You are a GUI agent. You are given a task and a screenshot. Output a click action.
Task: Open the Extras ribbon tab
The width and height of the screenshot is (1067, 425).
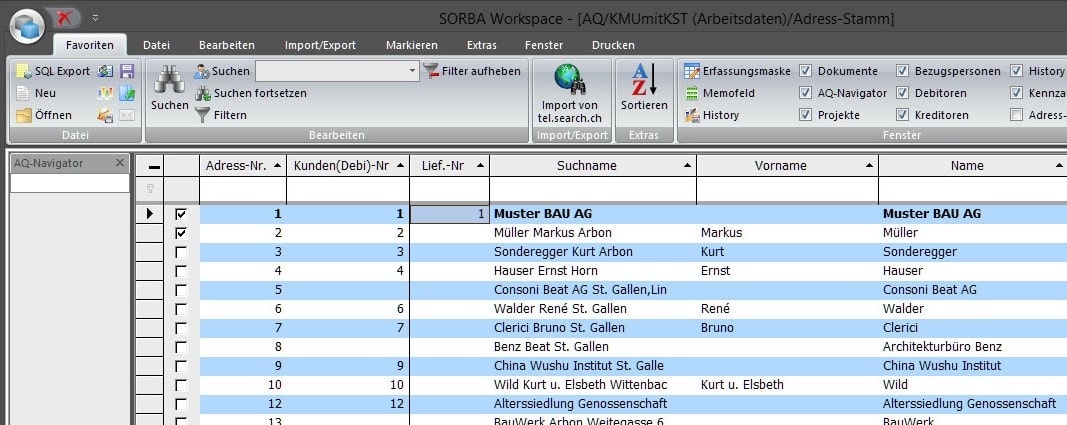click(482, 46)
